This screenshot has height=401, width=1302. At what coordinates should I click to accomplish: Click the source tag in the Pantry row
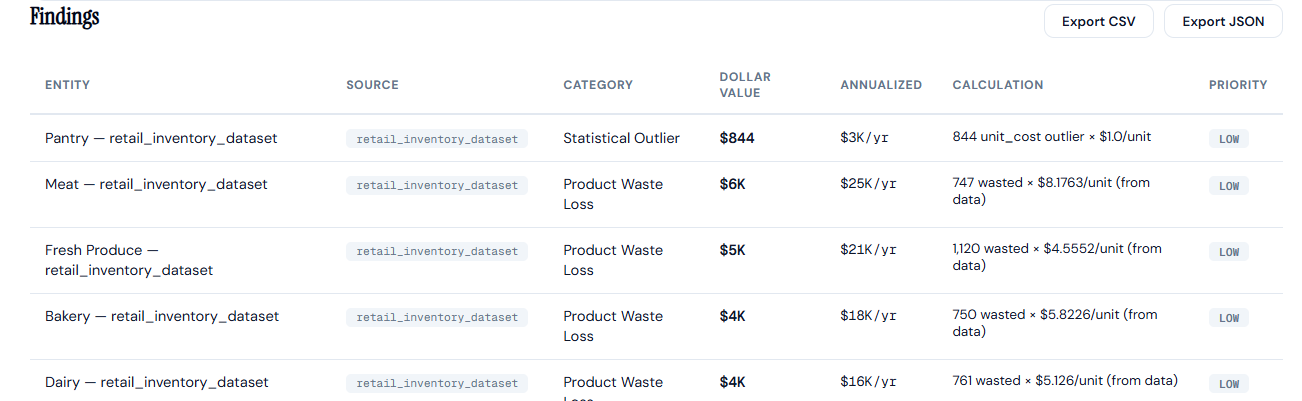(x=437, y=139)
